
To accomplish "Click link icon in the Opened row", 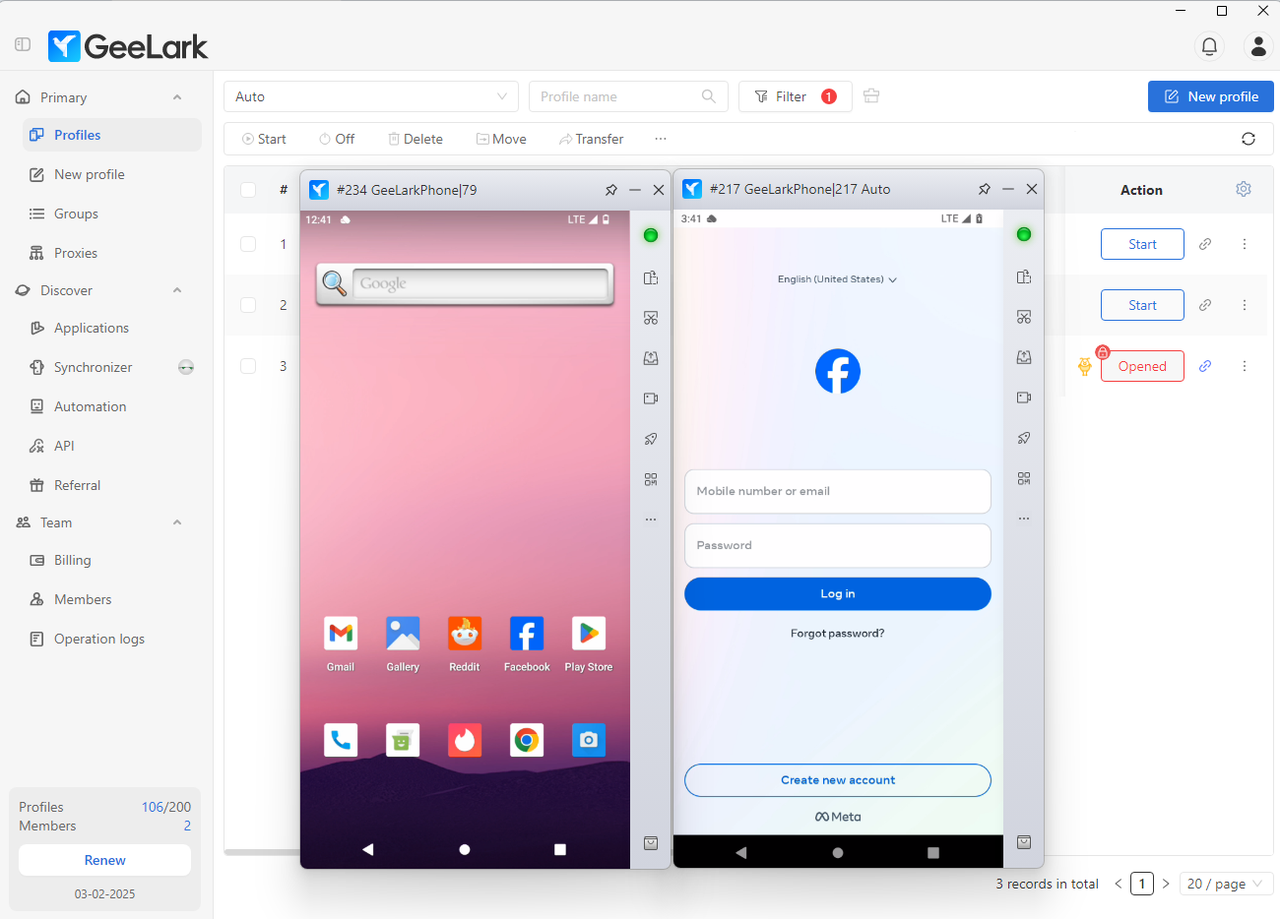I will click(x=1205, y=366).
